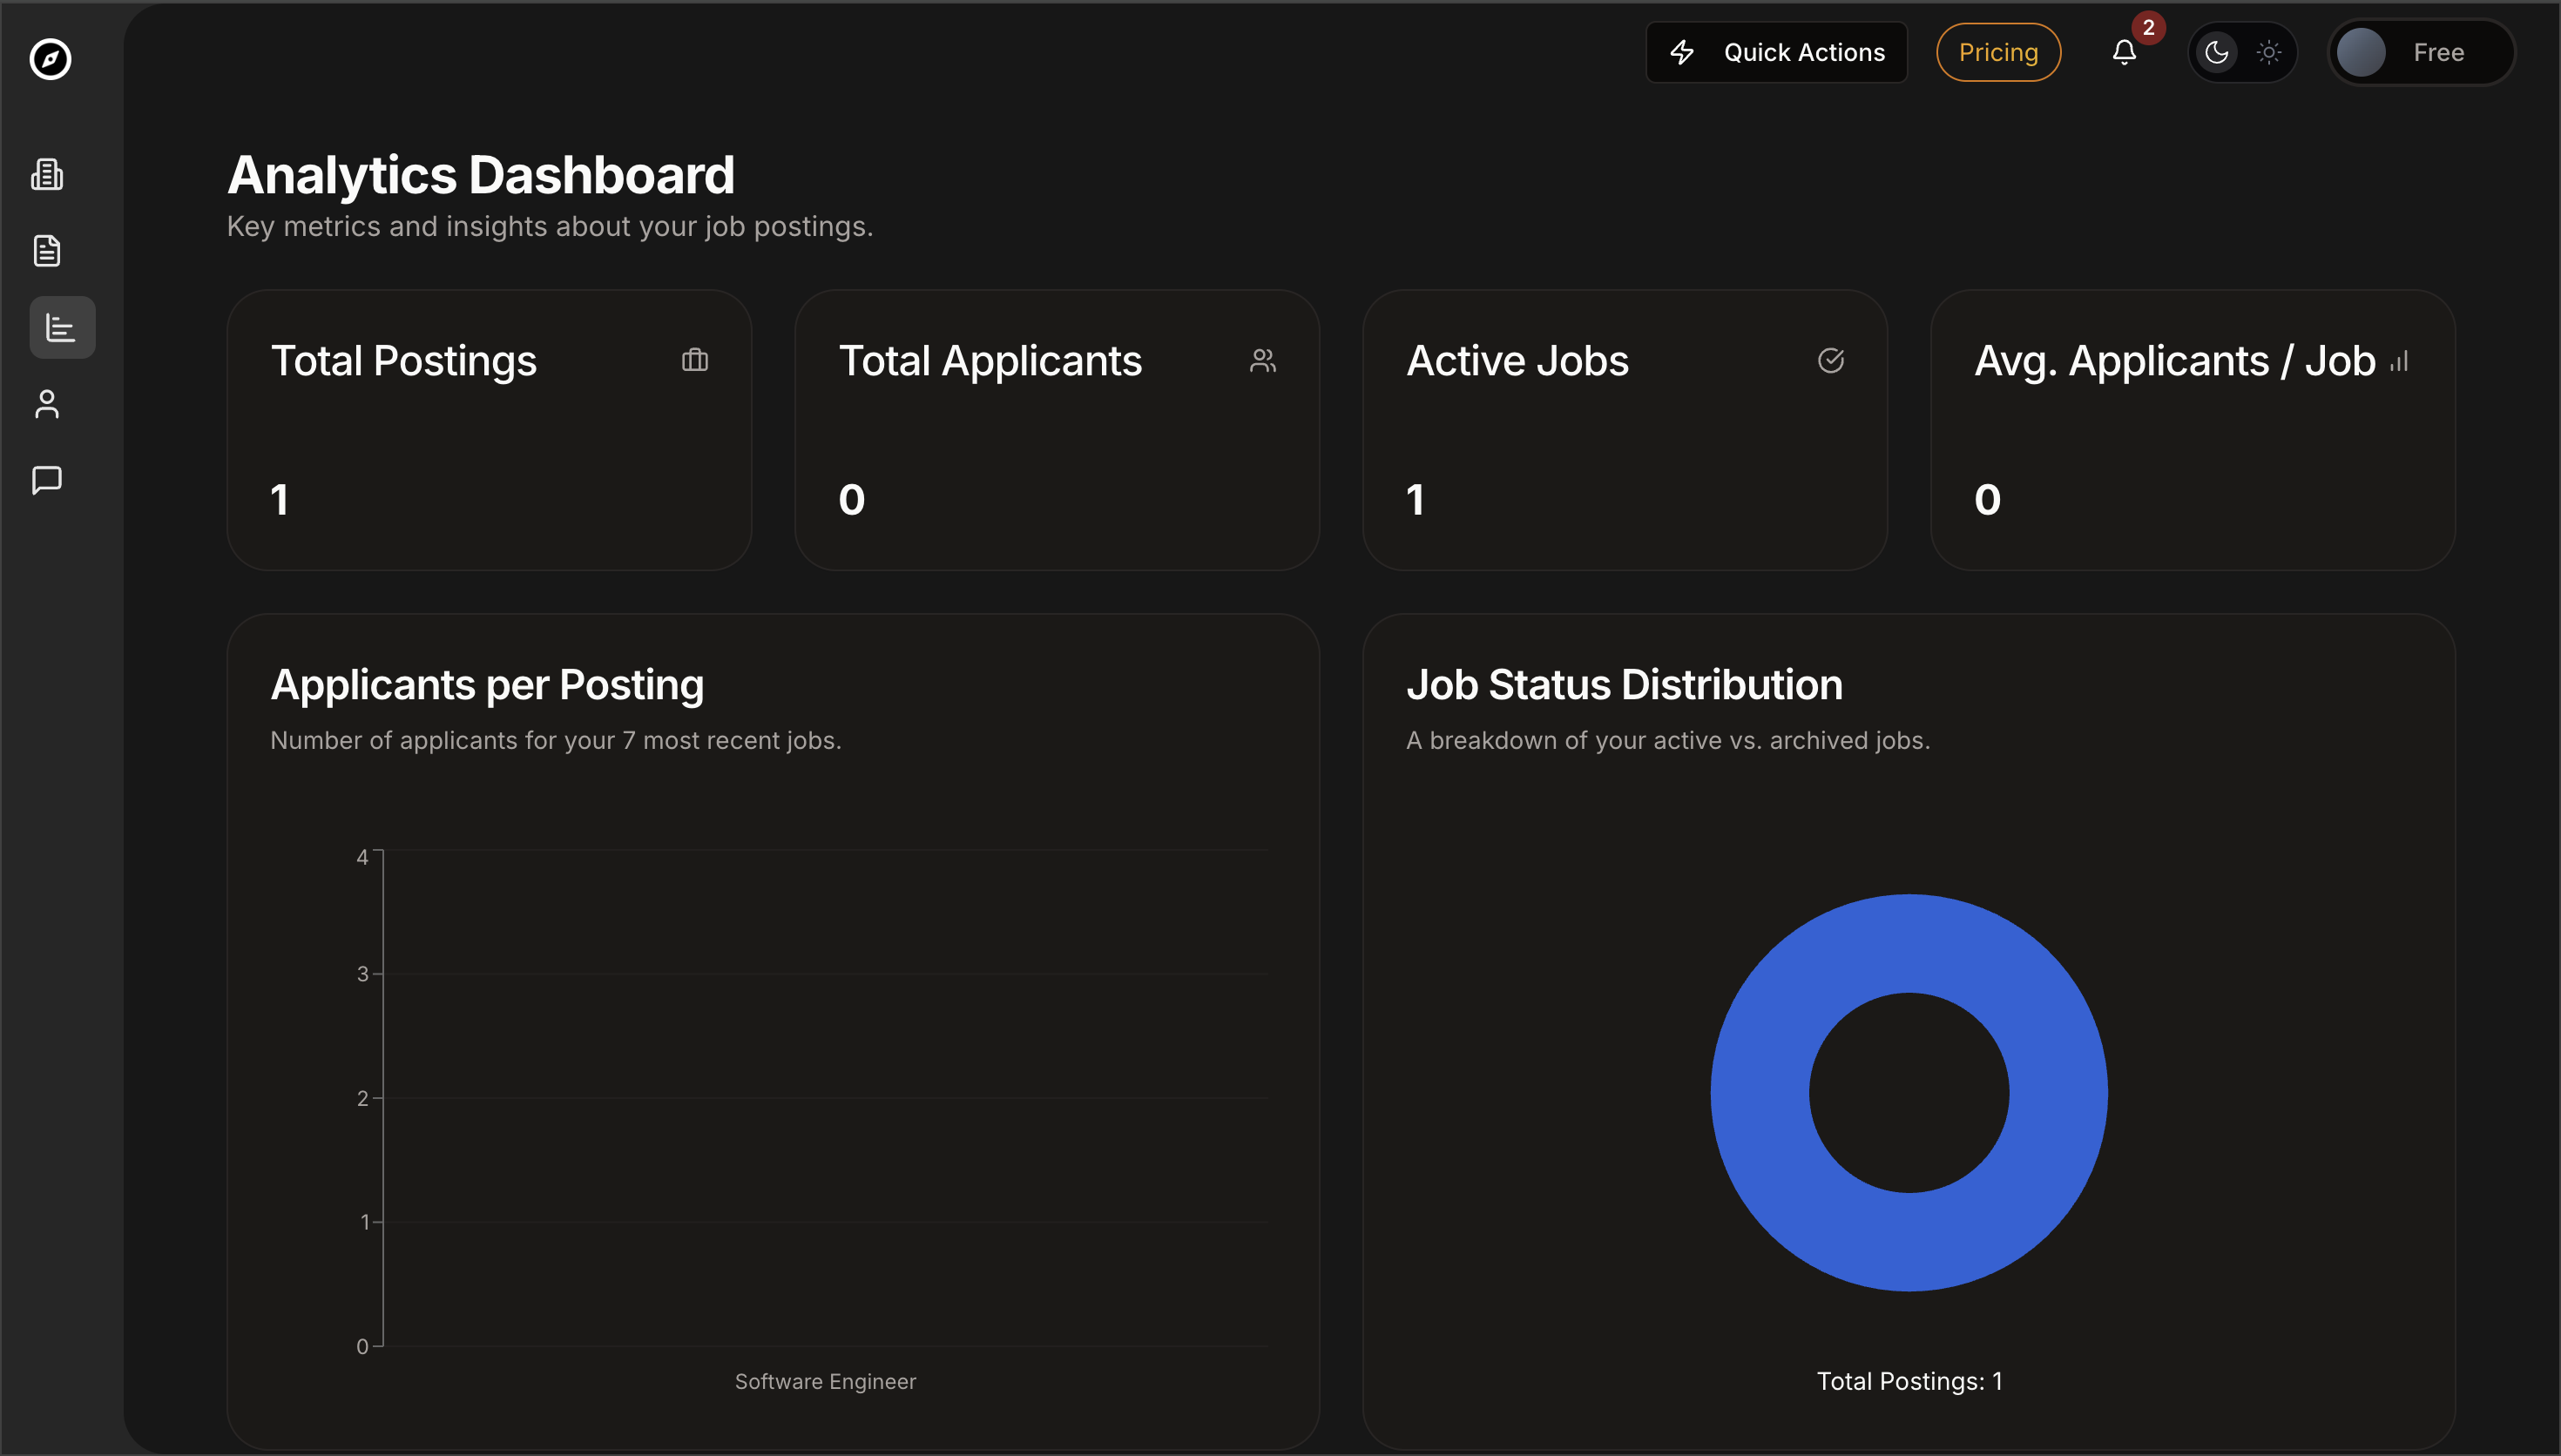The height and width of the screenshot is (1456, 2561).
Task: Open the messages chat sidebar icon
Action: (47, 480)
